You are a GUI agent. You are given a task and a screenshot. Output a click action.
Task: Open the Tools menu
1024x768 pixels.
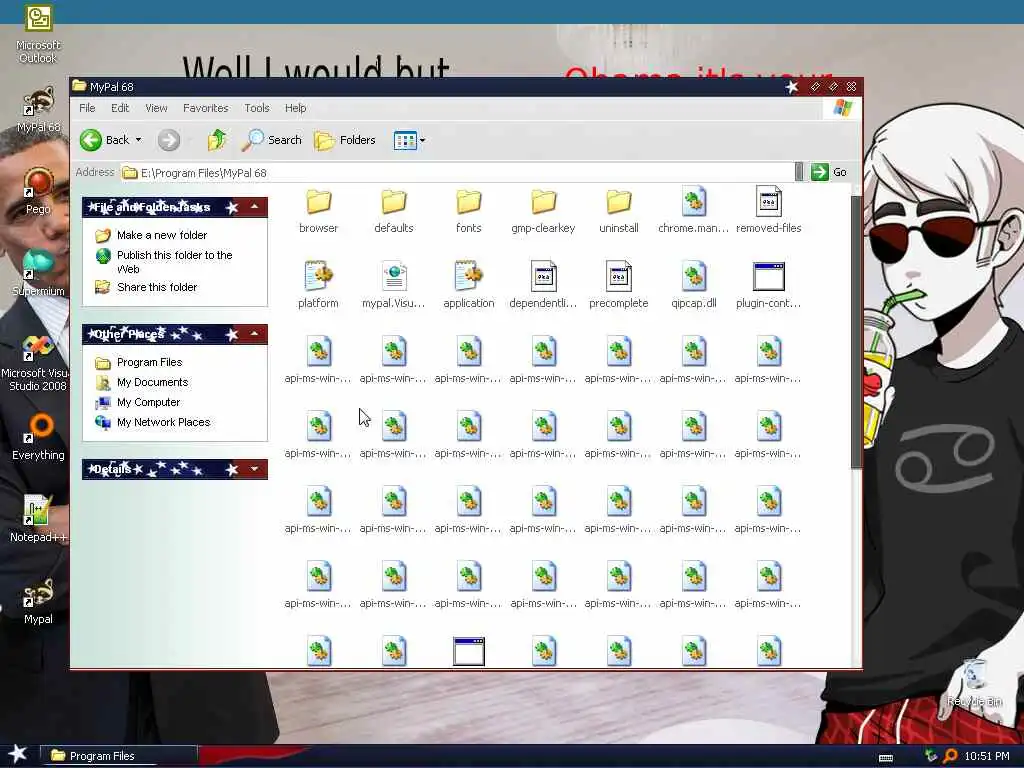[257, 108]
